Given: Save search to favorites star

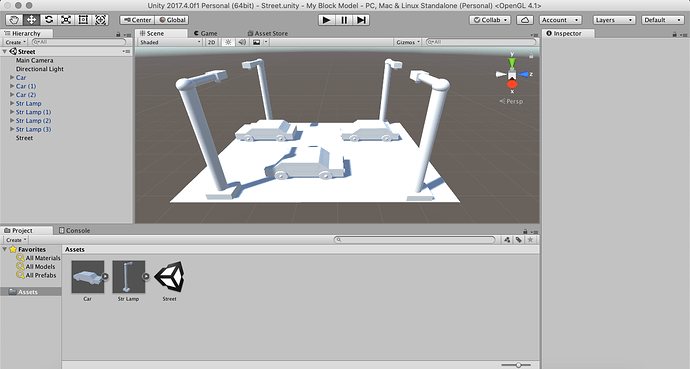Looking at the screenshot, I should click(x=530, y=240).
